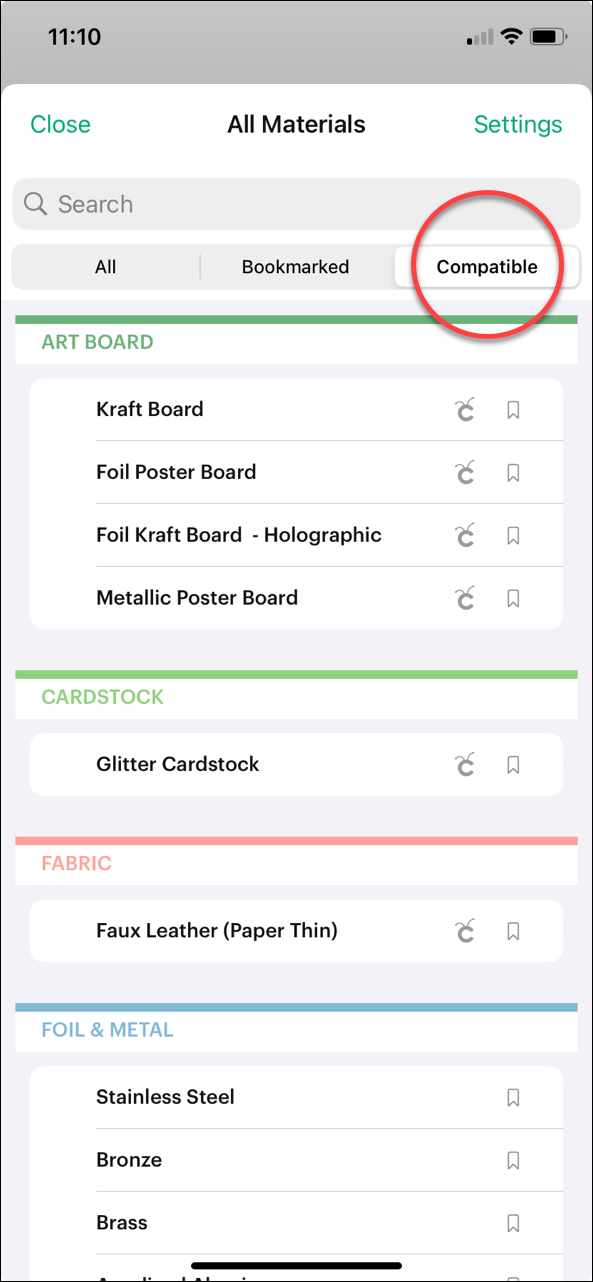The height and width of the screenshot is (1282, 593).
Task: Tap the cut settings icon for Foil Poster Board
Action: pos(464,472)
